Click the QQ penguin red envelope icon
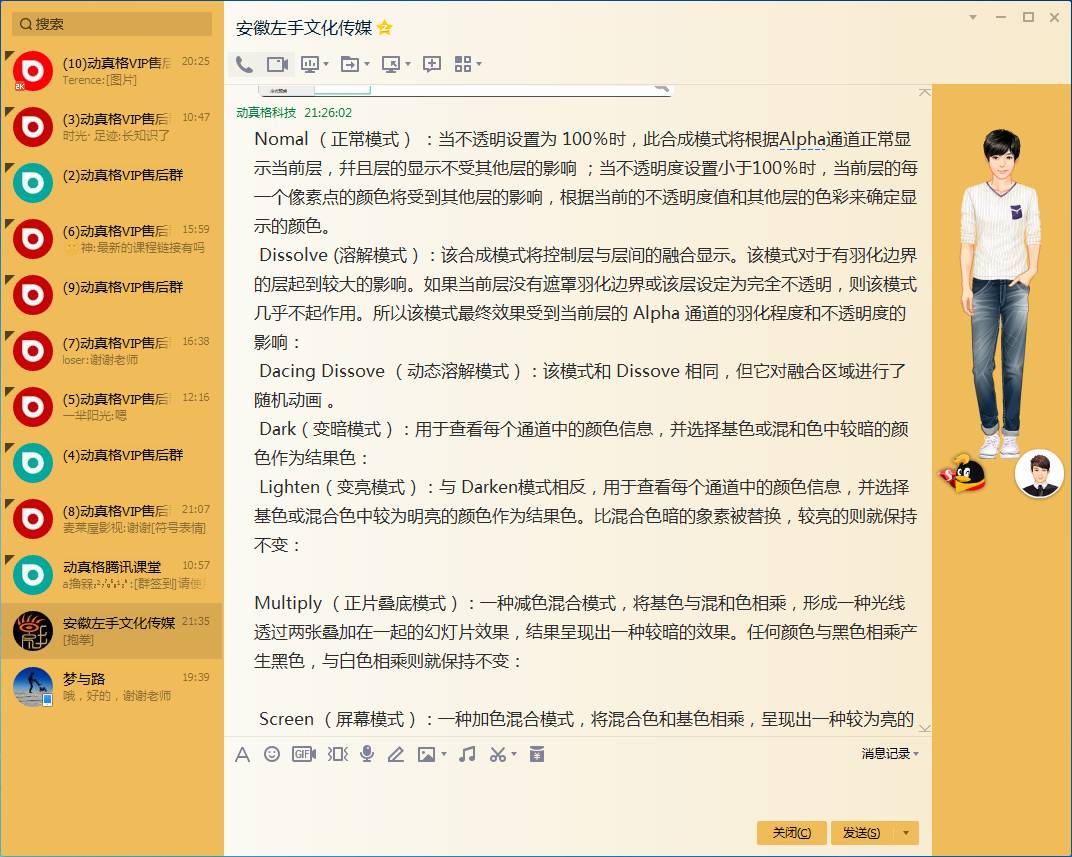Image resolution: width=1072 pixels, height=857 pixels. tap(963, 473)
